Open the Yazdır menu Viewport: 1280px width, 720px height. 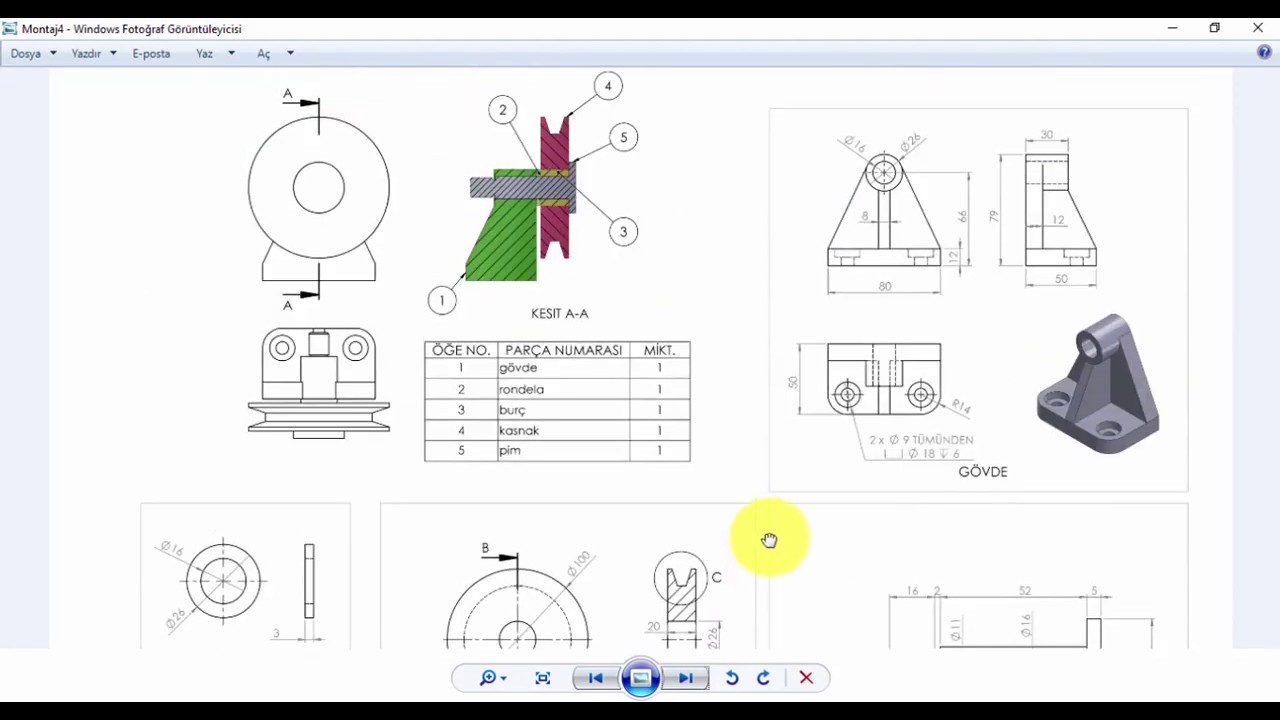coord(86,53)
